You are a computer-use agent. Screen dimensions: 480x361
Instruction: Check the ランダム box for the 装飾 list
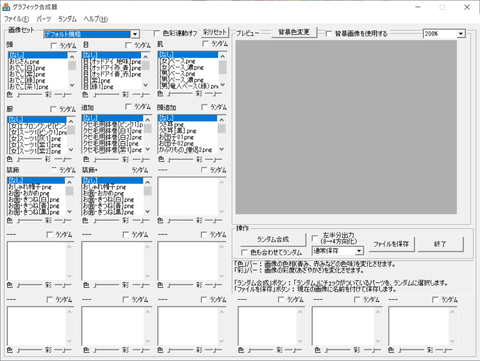[x=54, y=170]
